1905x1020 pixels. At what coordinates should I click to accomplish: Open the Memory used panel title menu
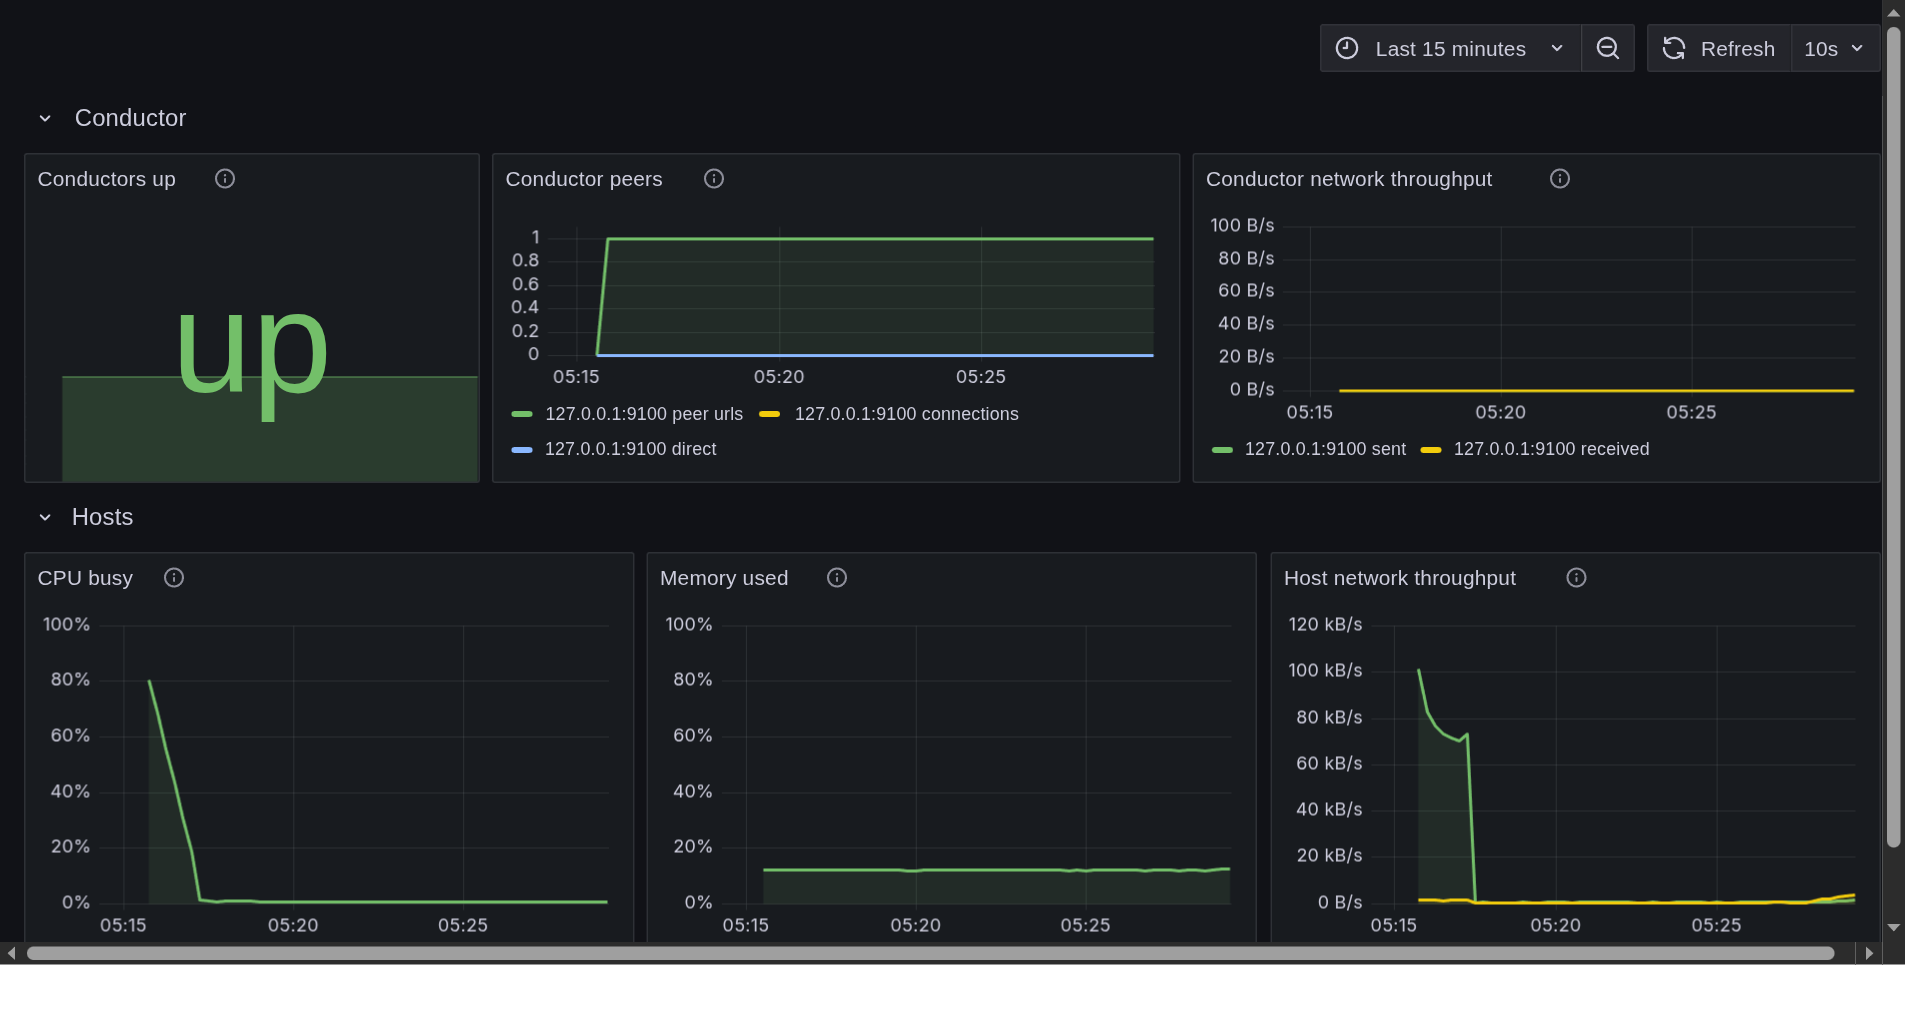click(x=724, y=578)
